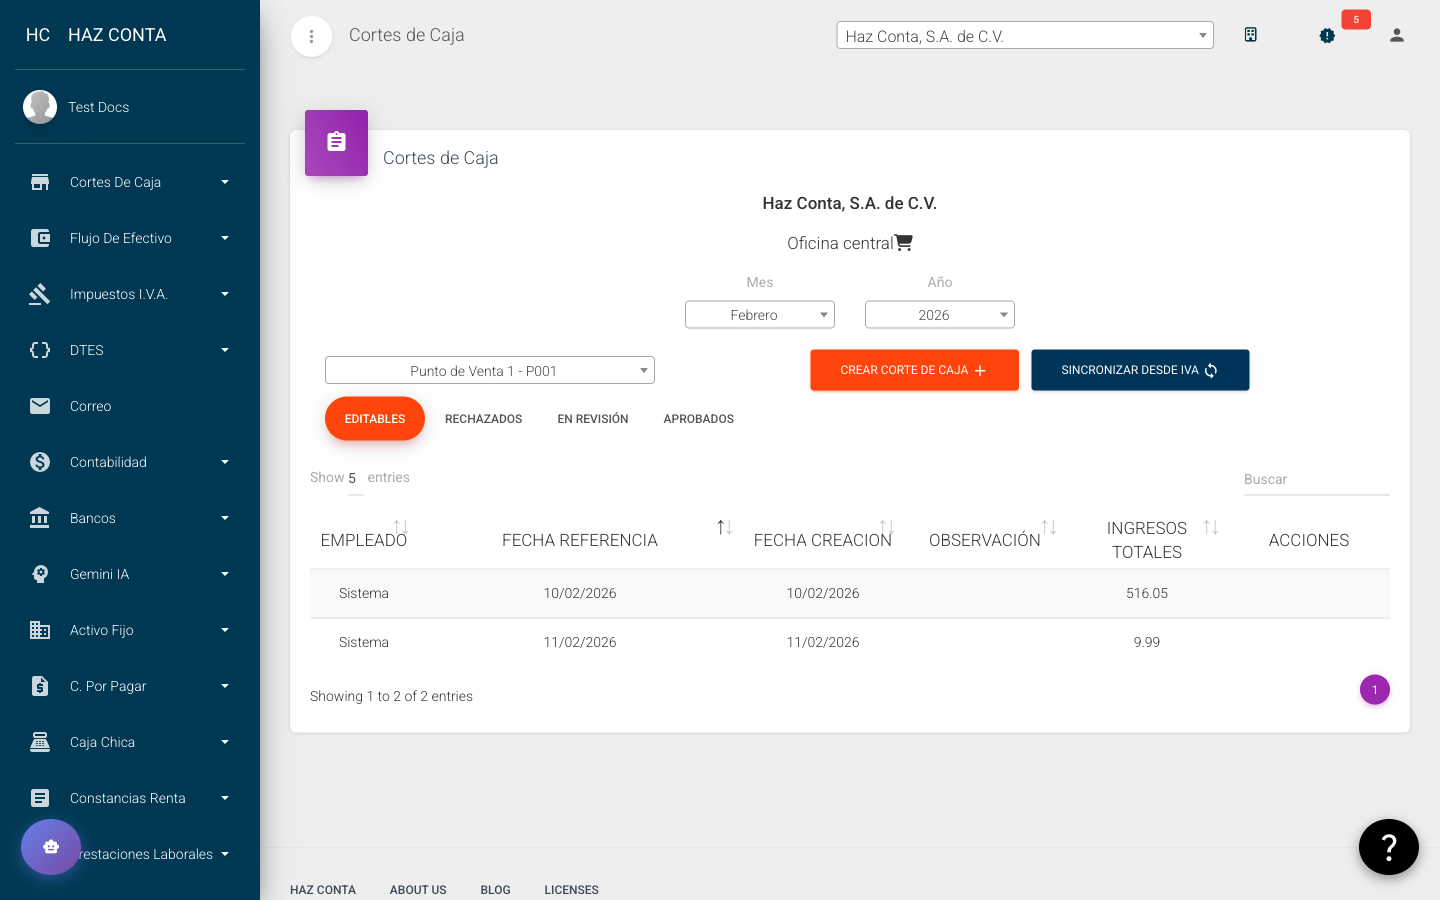Open the Mes dropdown showing Febrero
The width and height of the screenshot is (1440, 900).
[x=760, y=314]
